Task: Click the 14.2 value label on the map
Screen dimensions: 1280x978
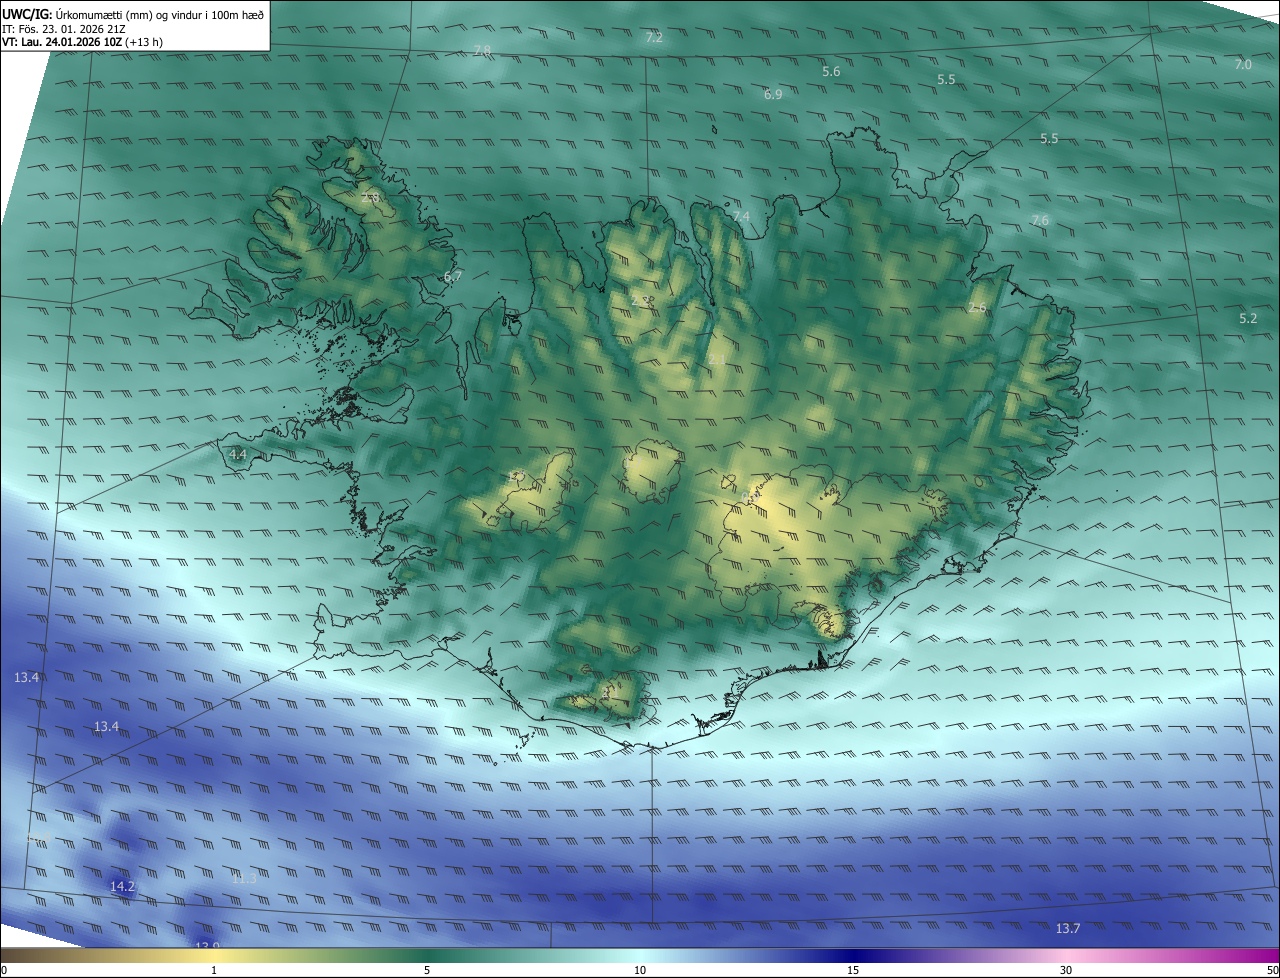Action: tap(122, 886)
